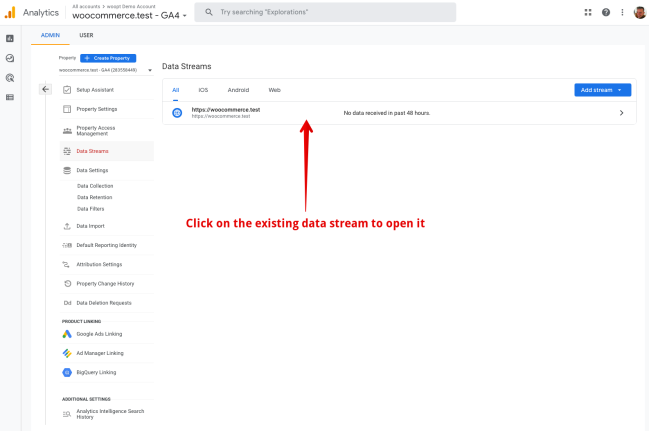This screenshot has height=431, width=649.
Task: Open the Google apps grid icon
Action: (588, 12)
